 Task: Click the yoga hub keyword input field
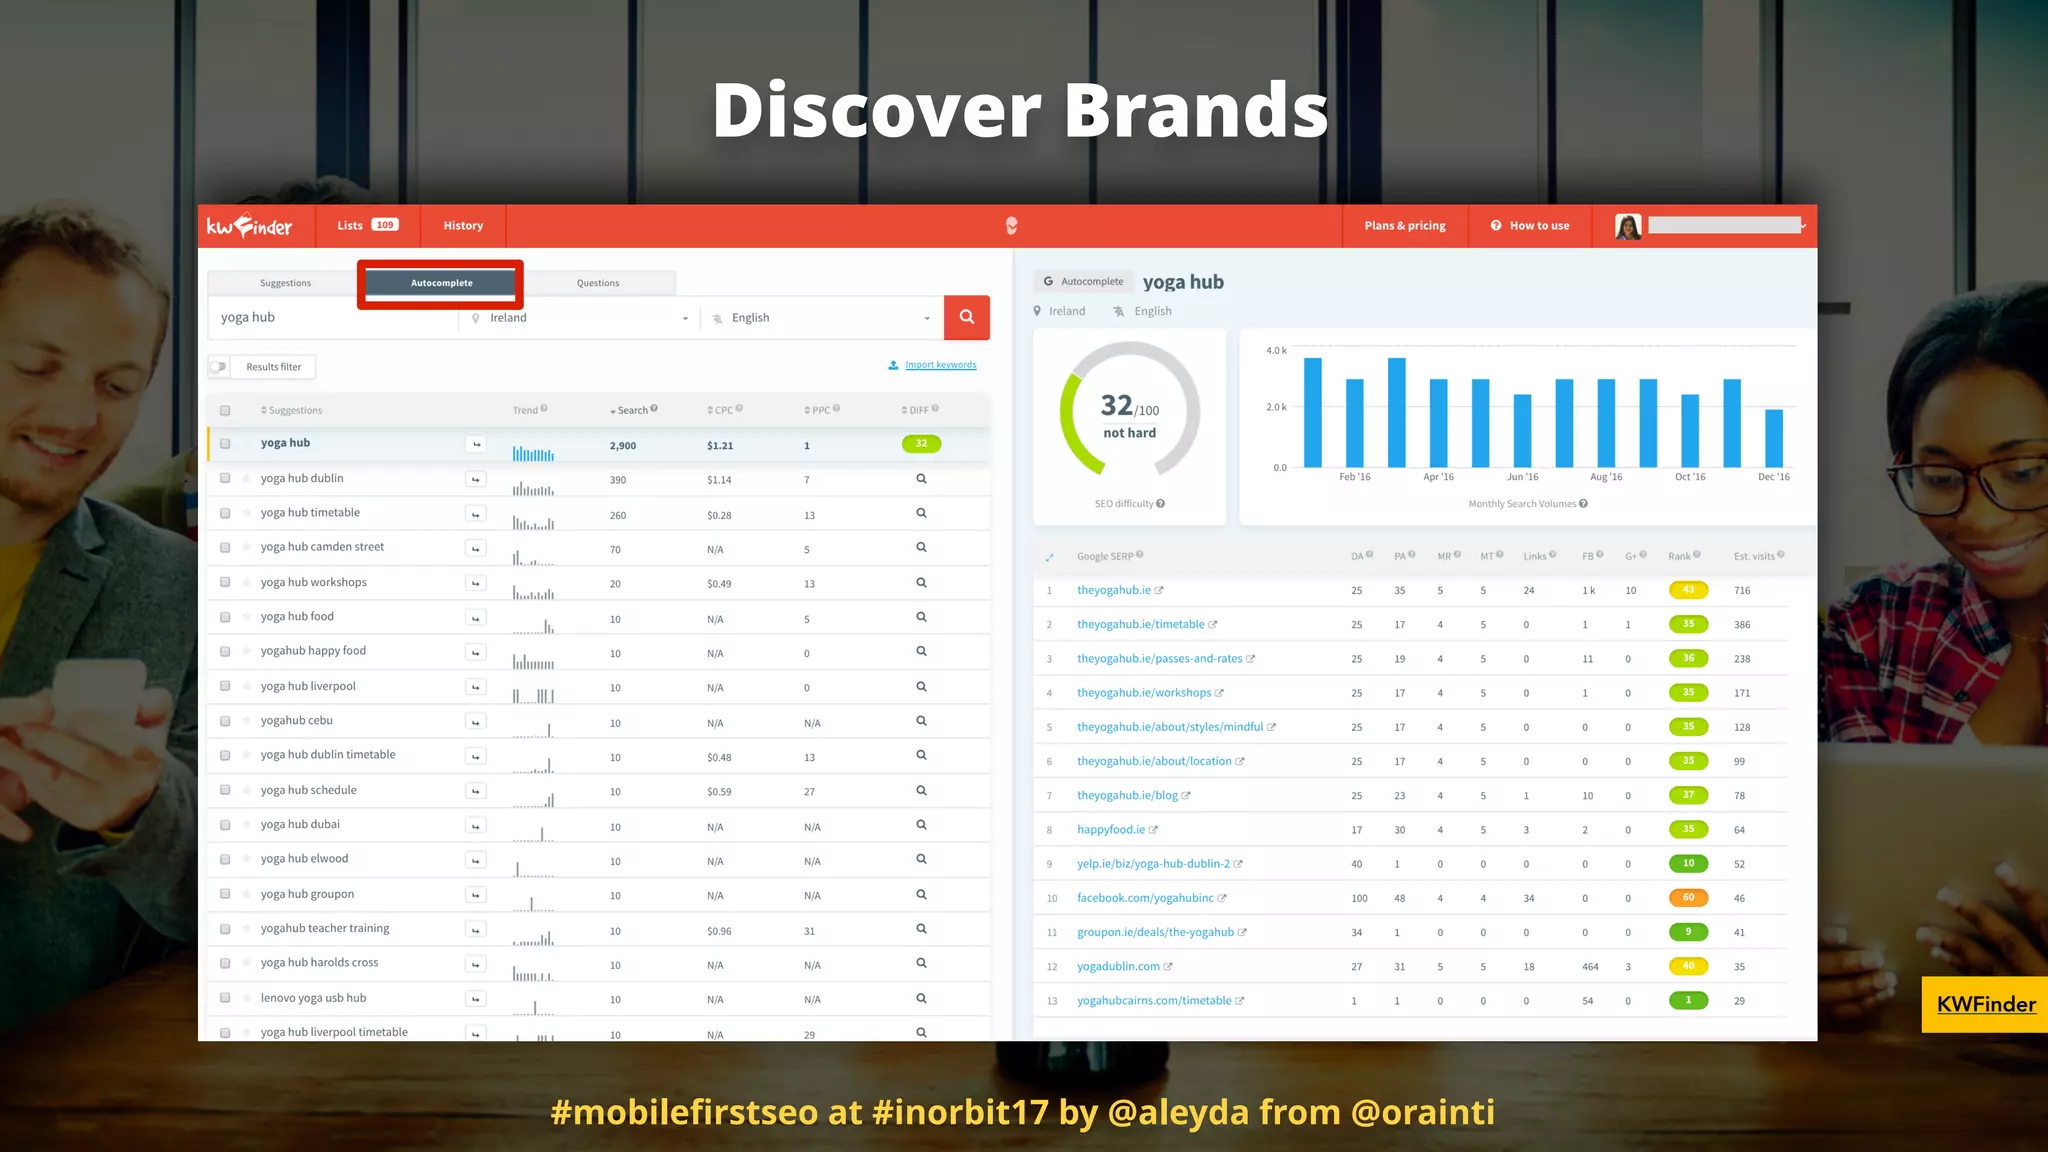coord(333,318)
